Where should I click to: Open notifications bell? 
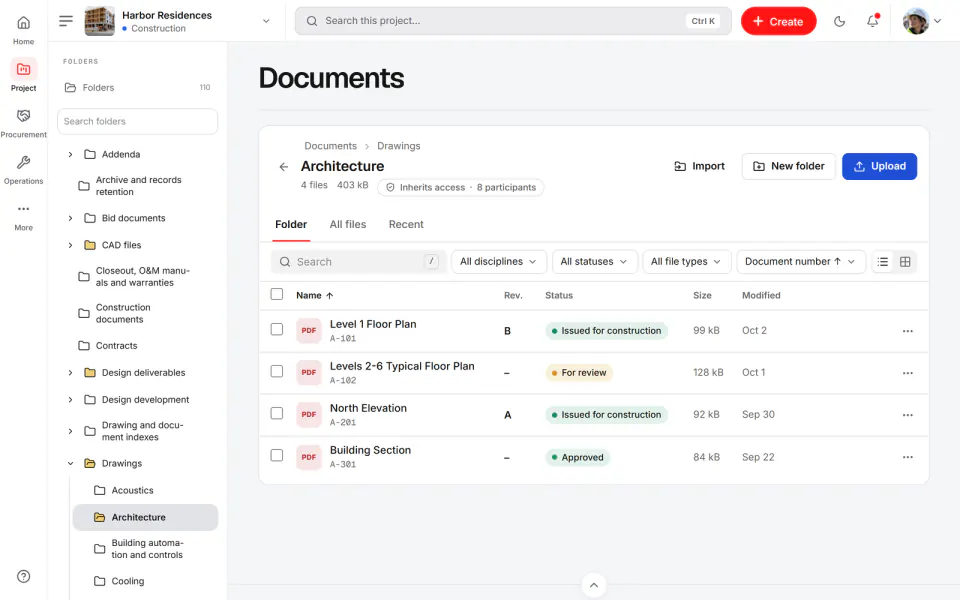tap(872, 21)
